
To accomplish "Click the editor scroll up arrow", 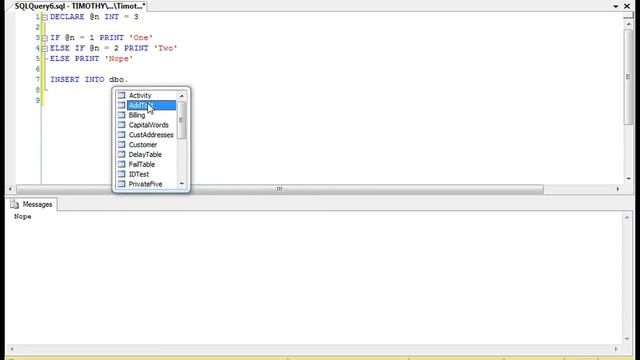I will pyautogui.click(x=628, y=24).
